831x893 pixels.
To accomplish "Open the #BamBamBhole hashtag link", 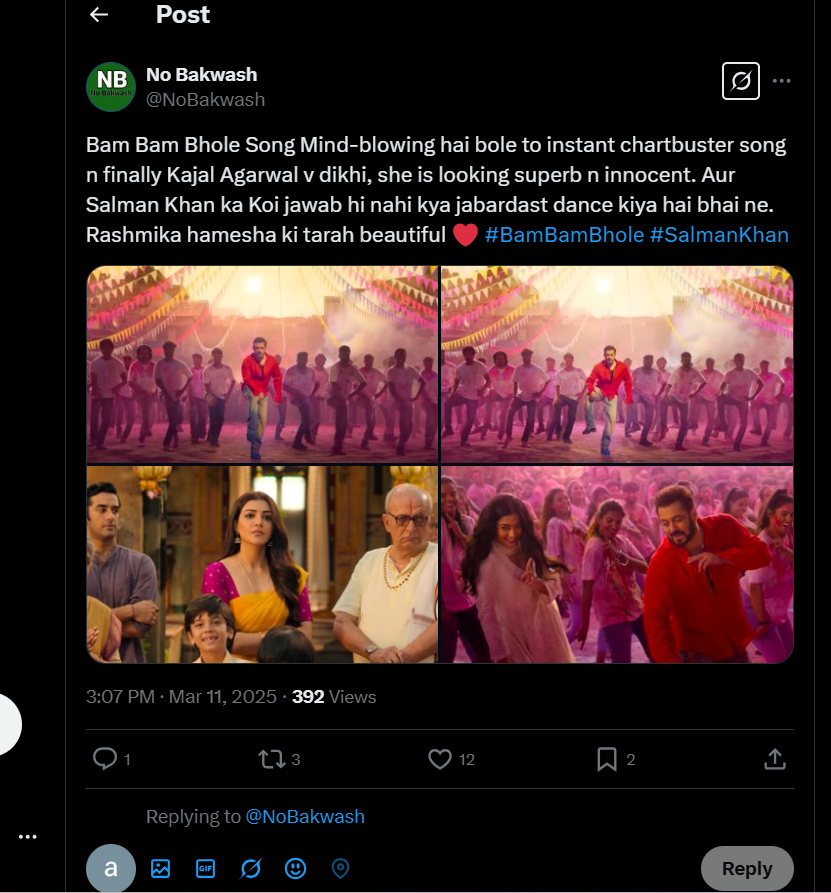I will tap(563, 235).
